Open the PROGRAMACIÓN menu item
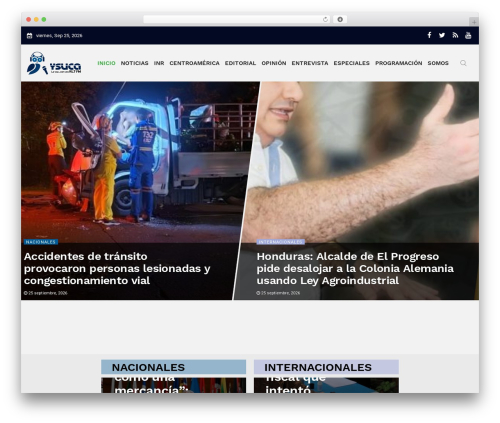This screenshot has width=500, height=423. coord(399,63)
